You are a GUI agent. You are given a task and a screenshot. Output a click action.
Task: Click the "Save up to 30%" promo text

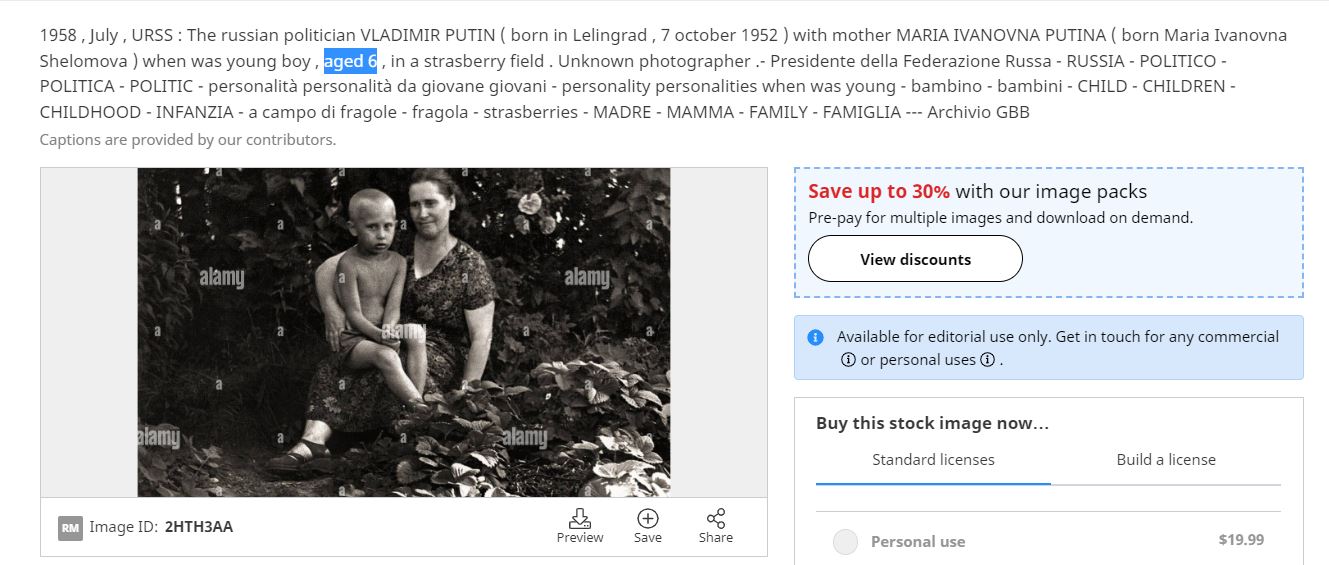click(879, 191)
